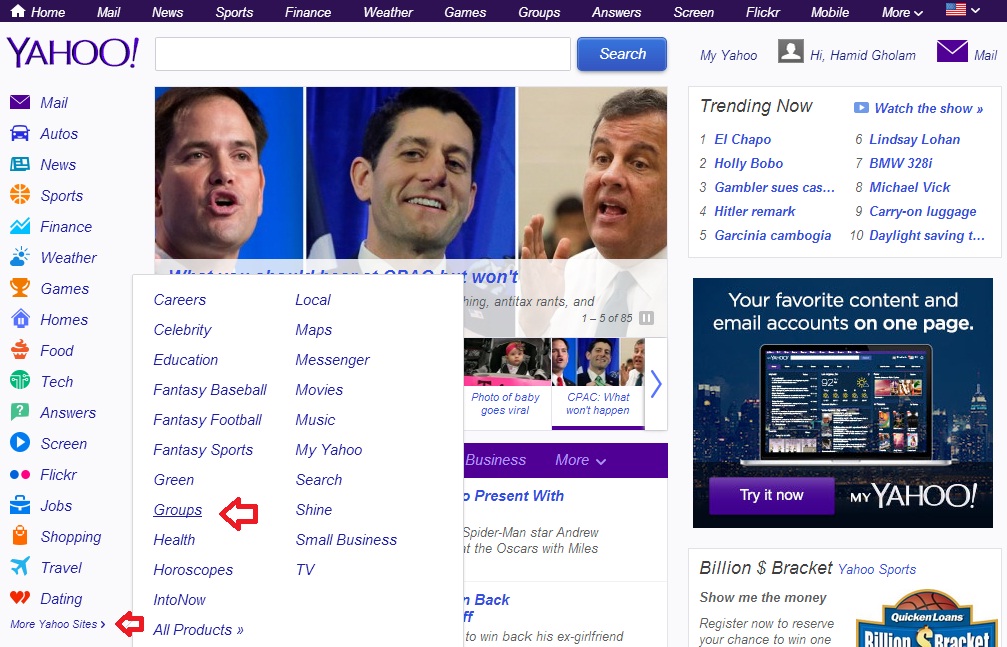This screenshot has height=647, width=1007.
Task: Choose the Sports basketball icon
Action: [x=20, y=194]
